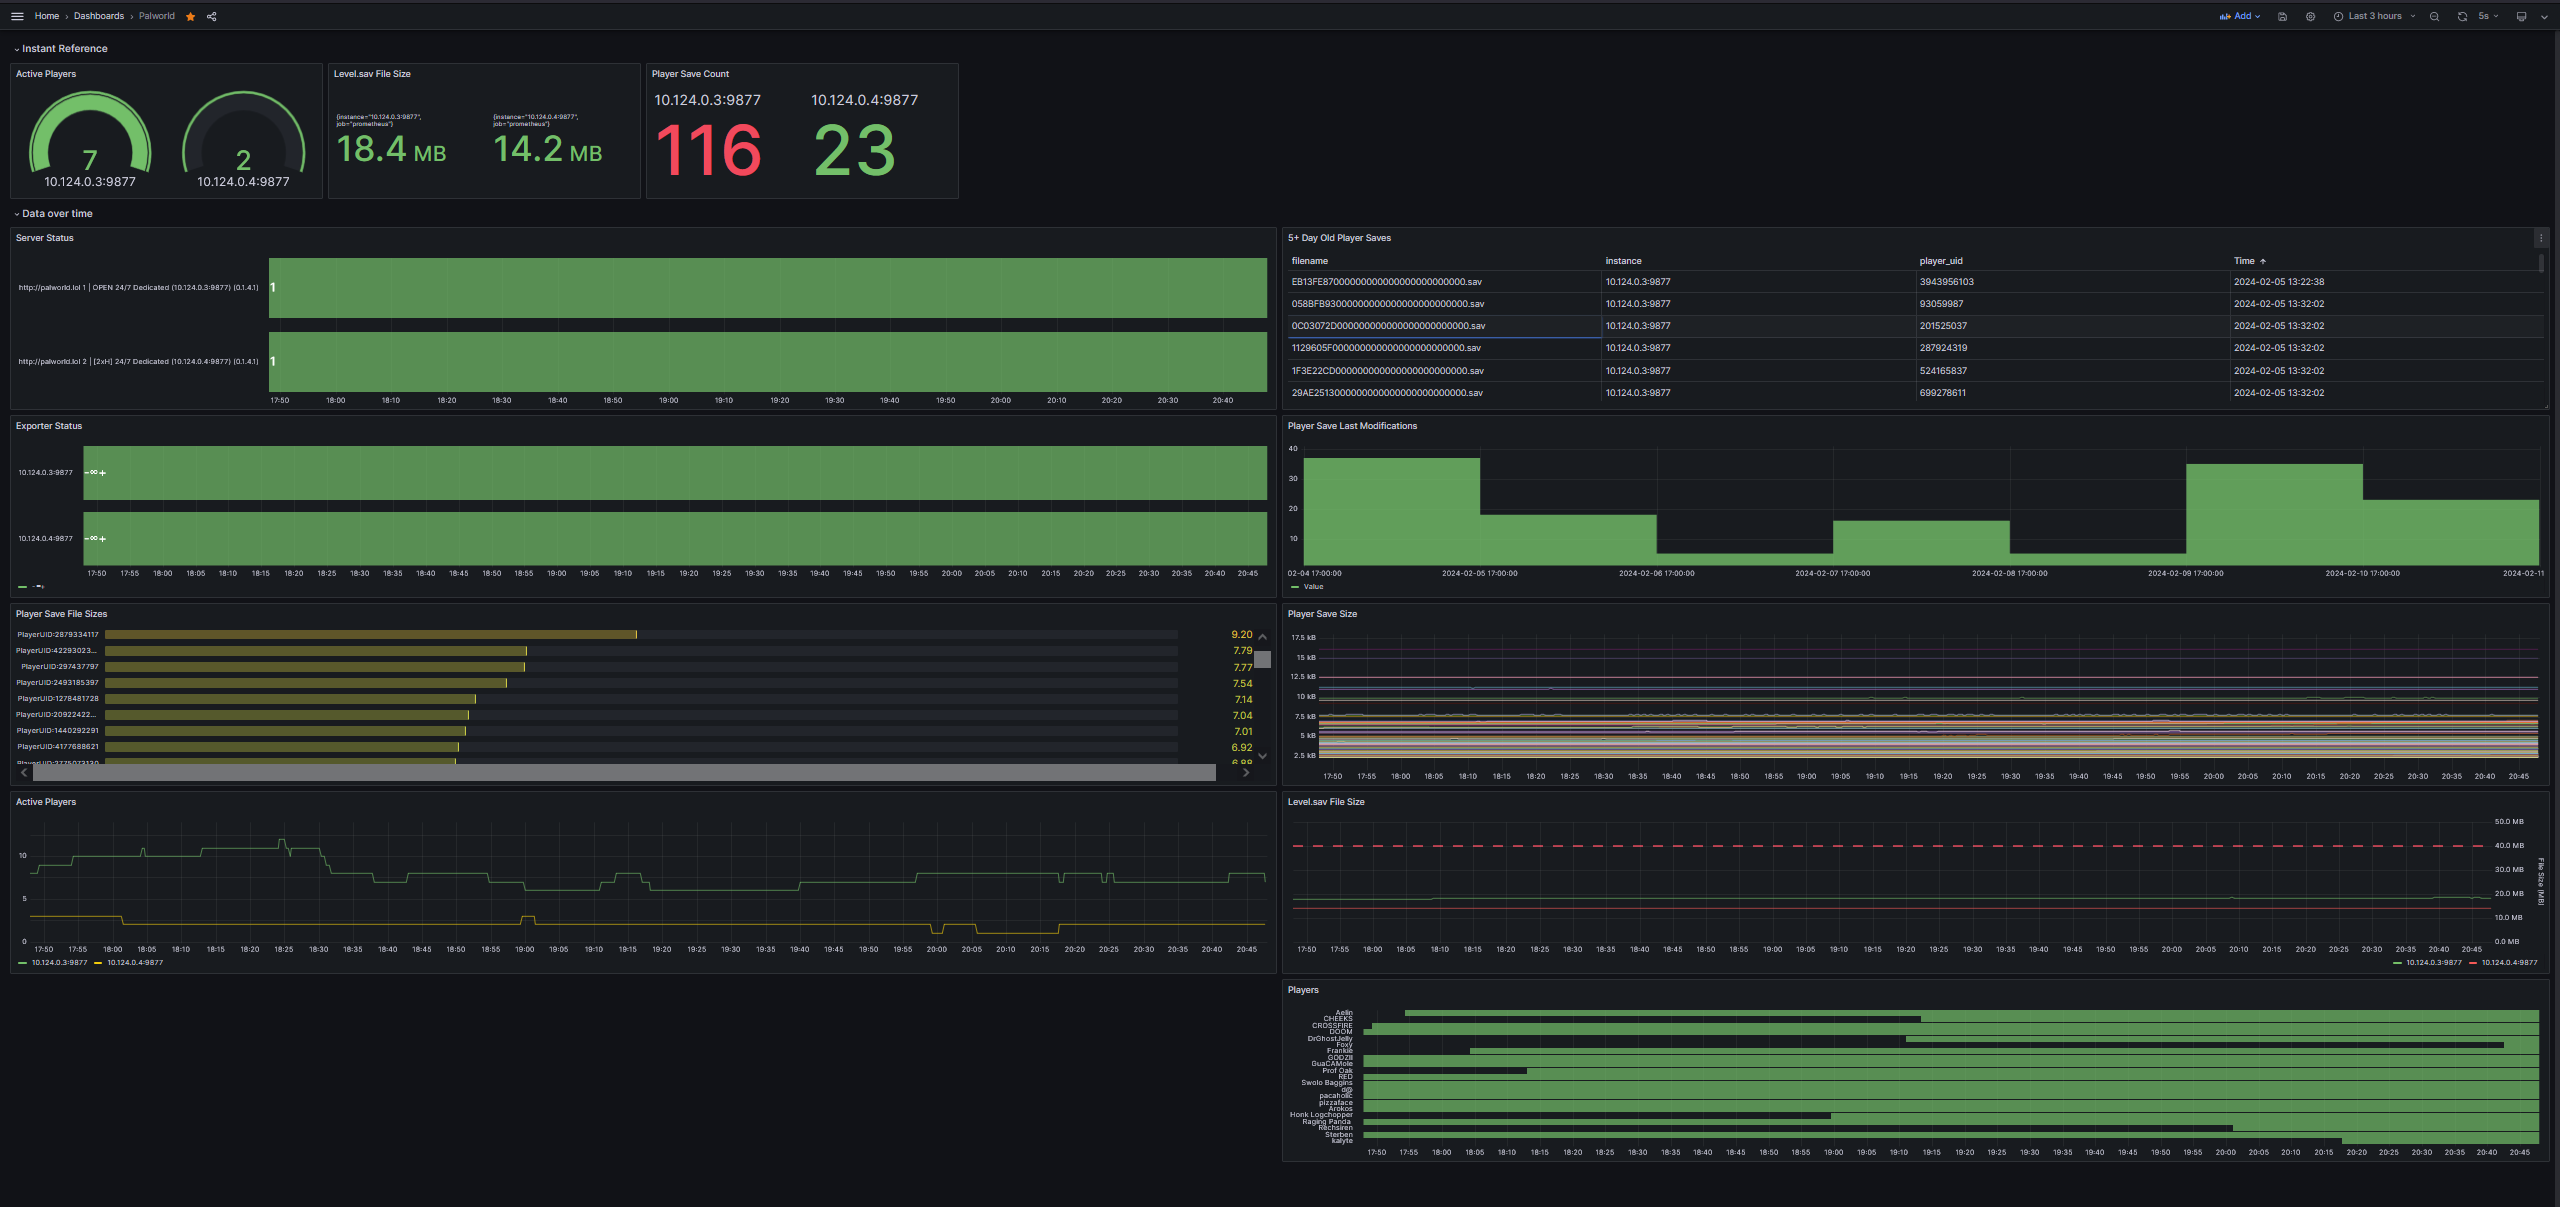This screenshot has height=1207, width=2560.
Task: Toggle Value series in Last Modifications legend
Action: click(1313, 587)
